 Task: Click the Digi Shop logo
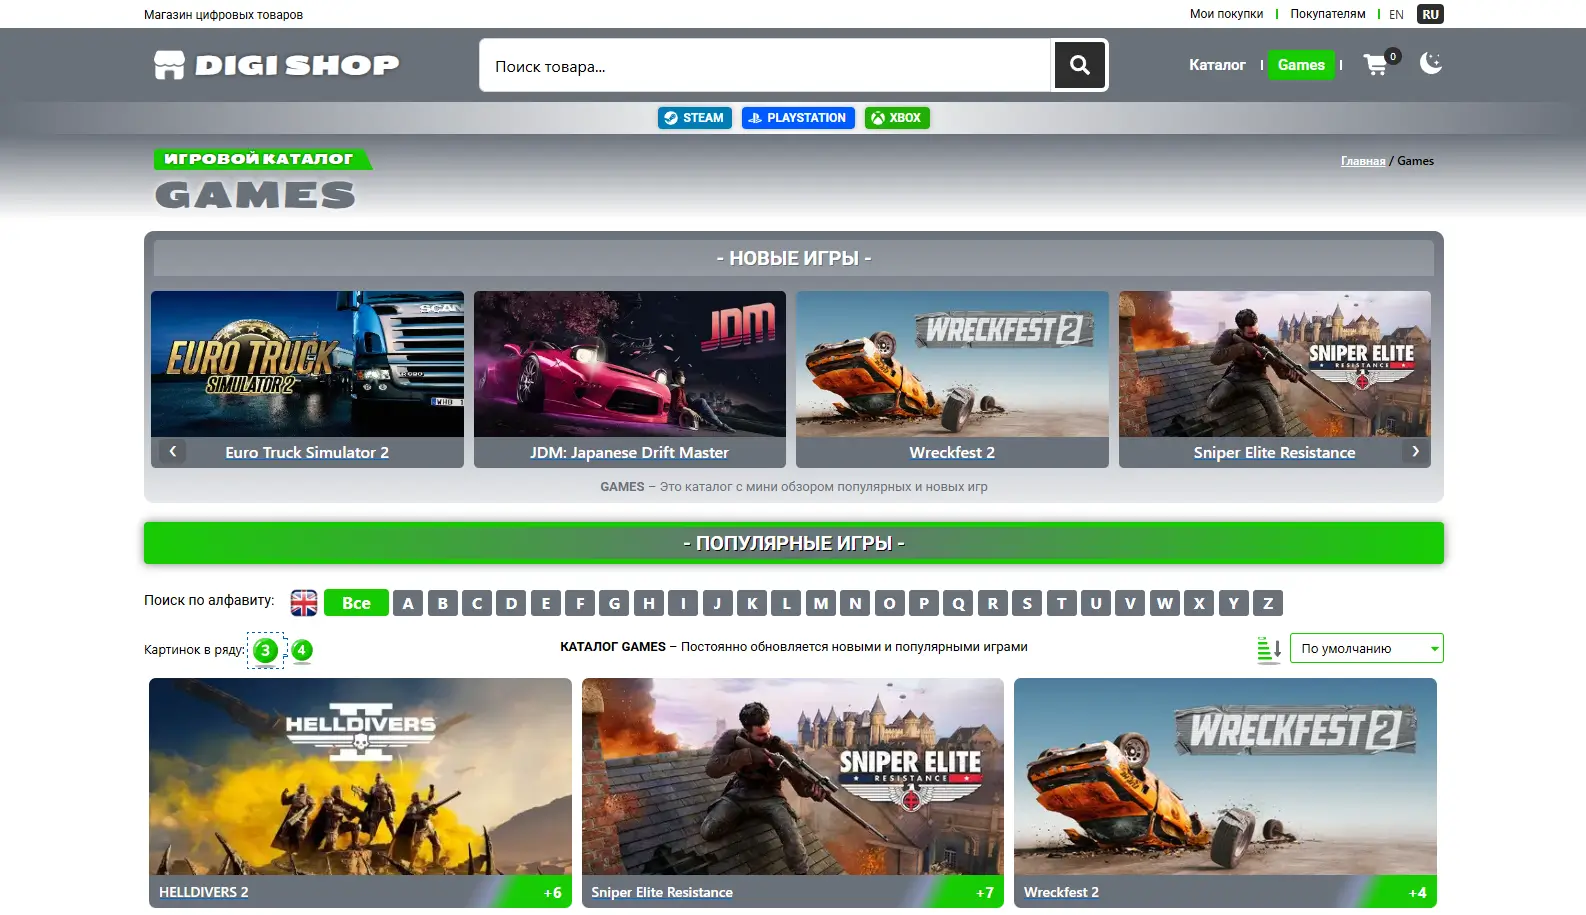coord(277,65)
